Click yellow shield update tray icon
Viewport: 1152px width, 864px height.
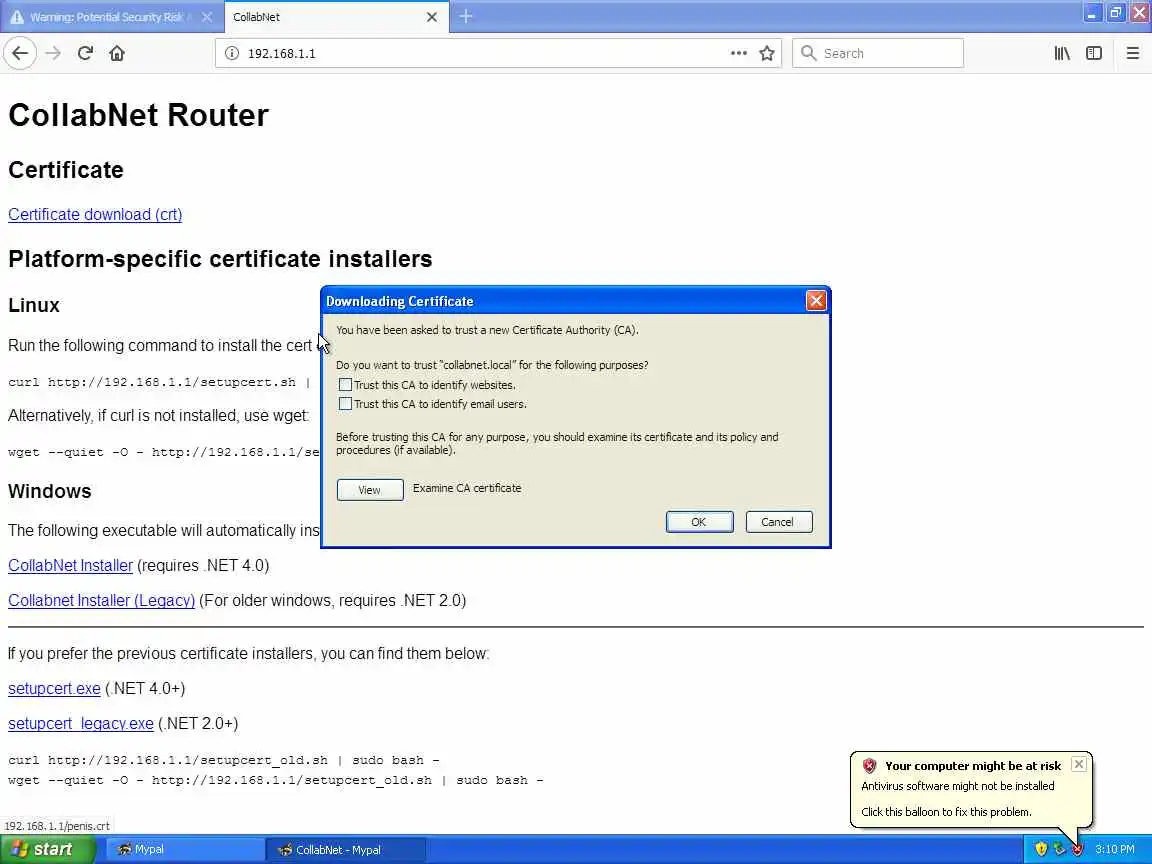click(x=1040, y=849)
